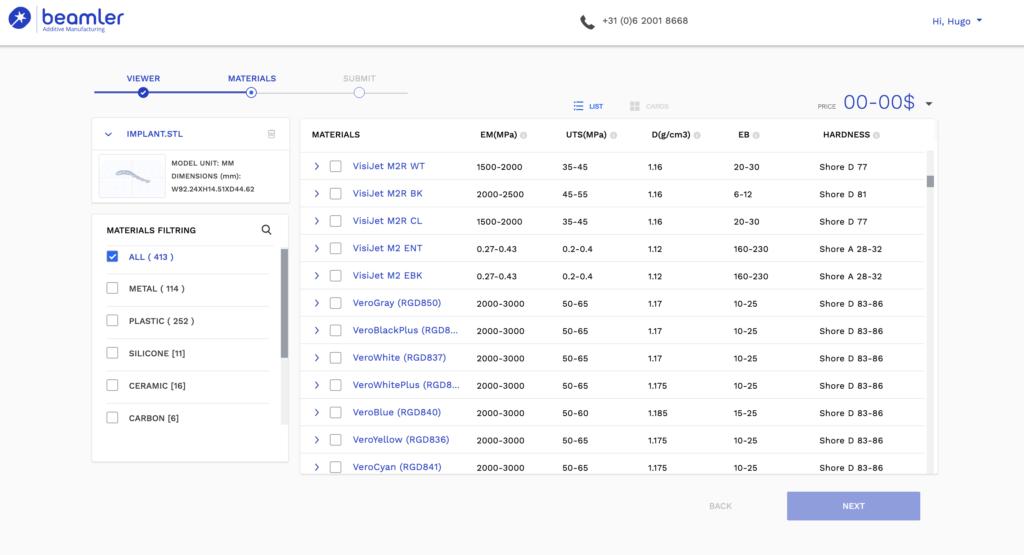This screenshot has height=555, width=1024.
Task: Select checkbox for VisiJet M2R WT
Action: coord(336,166)
